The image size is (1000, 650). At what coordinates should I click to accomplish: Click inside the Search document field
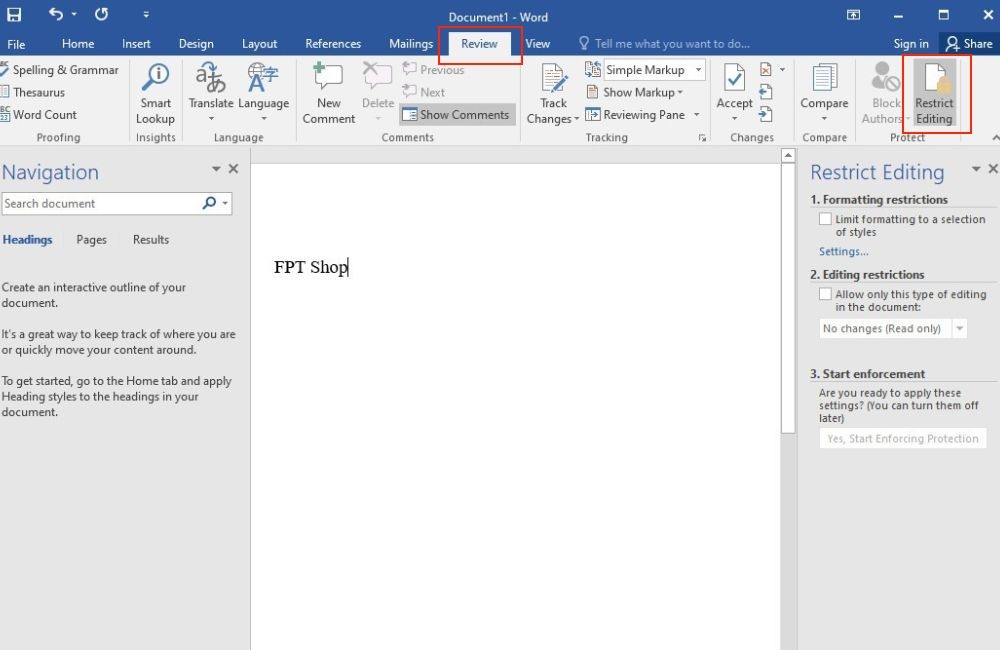pyautogui.click(x=102, y=203)
